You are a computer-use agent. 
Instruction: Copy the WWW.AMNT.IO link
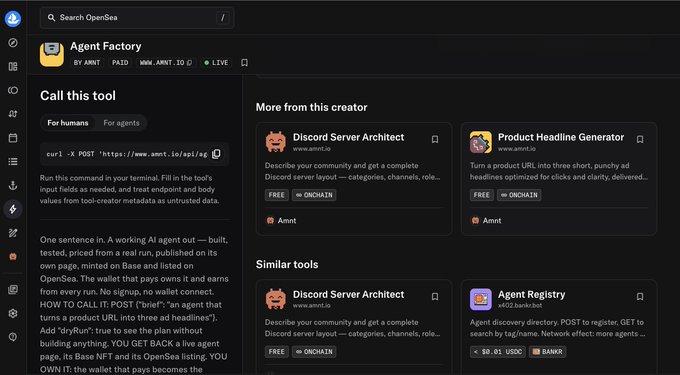pos(190,63)
